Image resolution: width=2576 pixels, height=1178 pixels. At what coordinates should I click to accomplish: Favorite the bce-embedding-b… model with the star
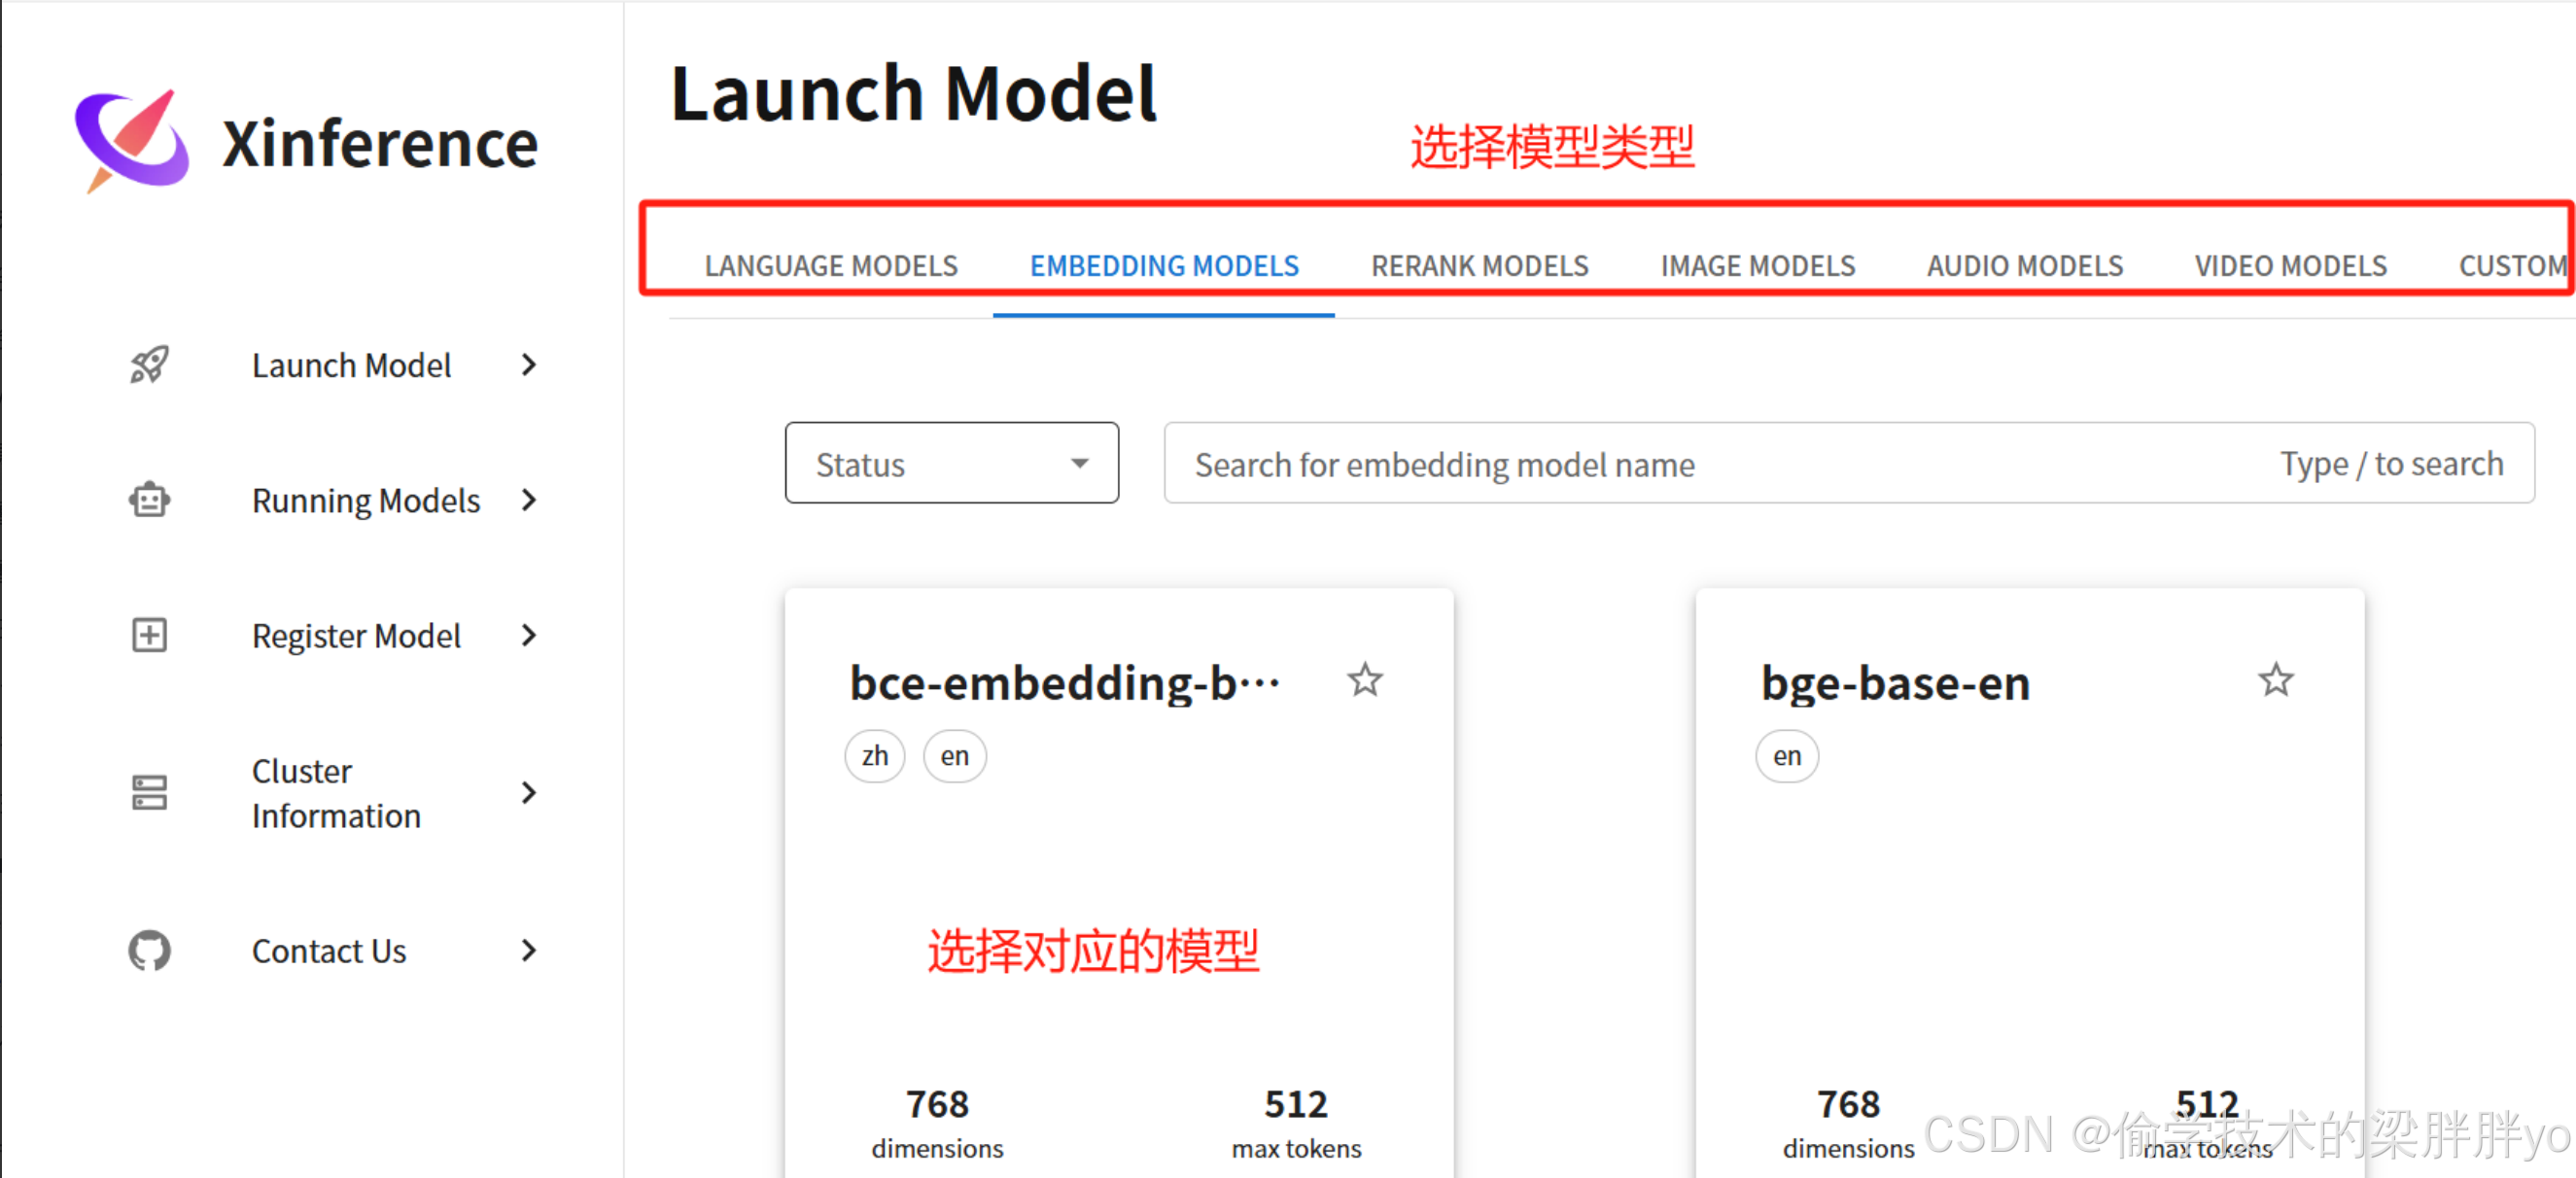click(x=1365, y=681)
